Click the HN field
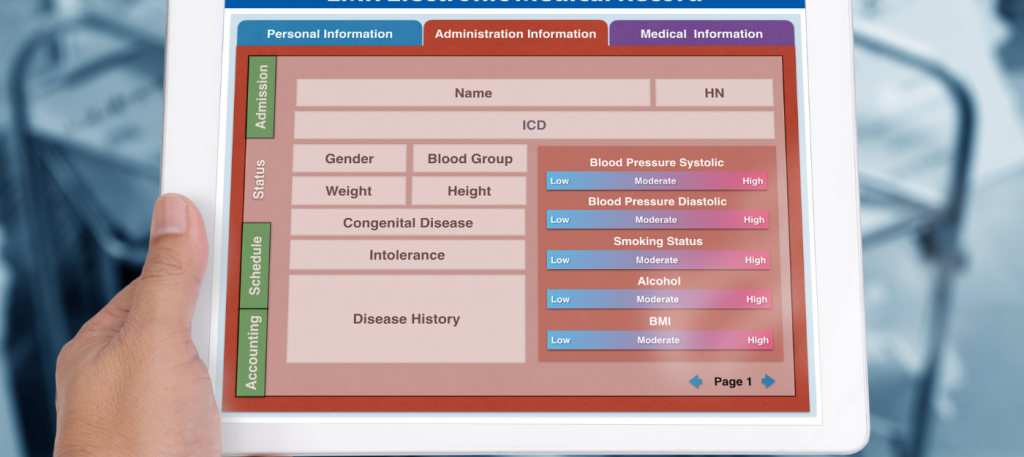This screenshot has height=457, width=1024. point(714,93)
